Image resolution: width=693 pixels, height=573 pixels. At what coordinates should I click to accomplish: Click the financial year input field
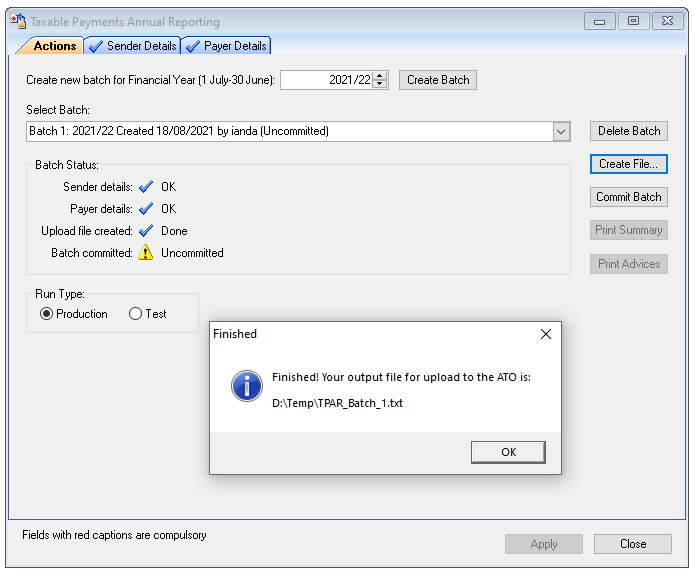tap(326, 80)
